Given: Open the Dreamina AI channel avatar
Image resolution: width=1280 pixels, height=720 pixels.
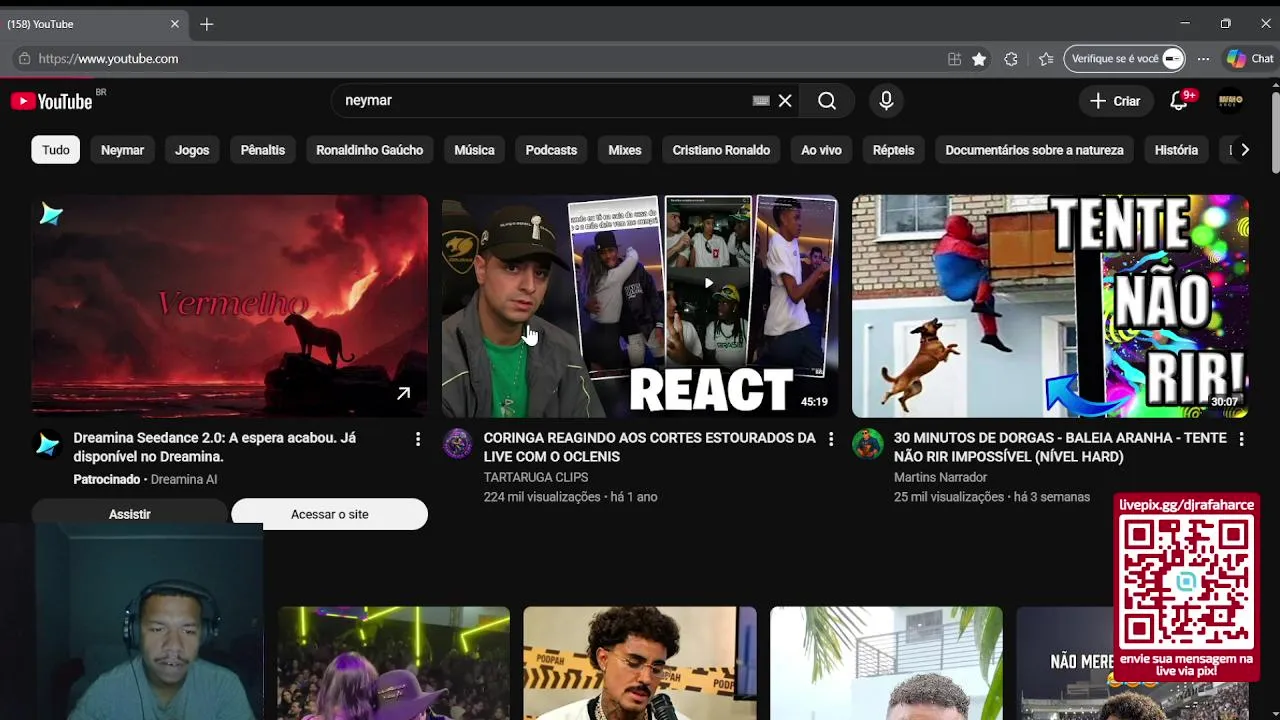Looking at the screenshot, I should pyautogui.click(x=47, y=444).
